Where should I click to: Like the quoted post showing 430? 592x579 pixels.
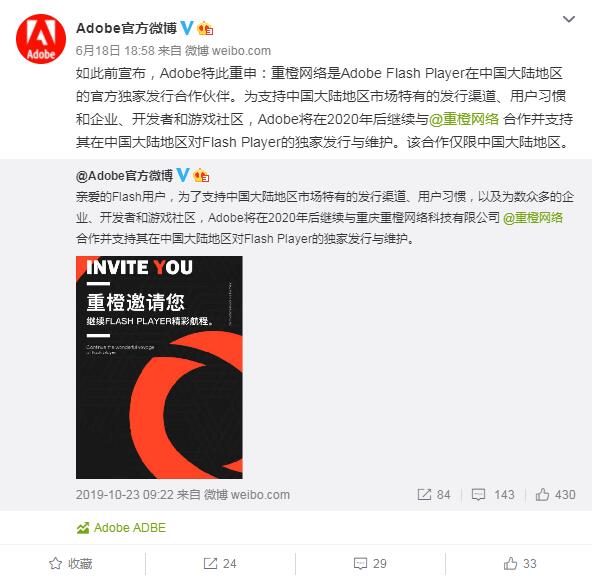click(x=555, y=494)
